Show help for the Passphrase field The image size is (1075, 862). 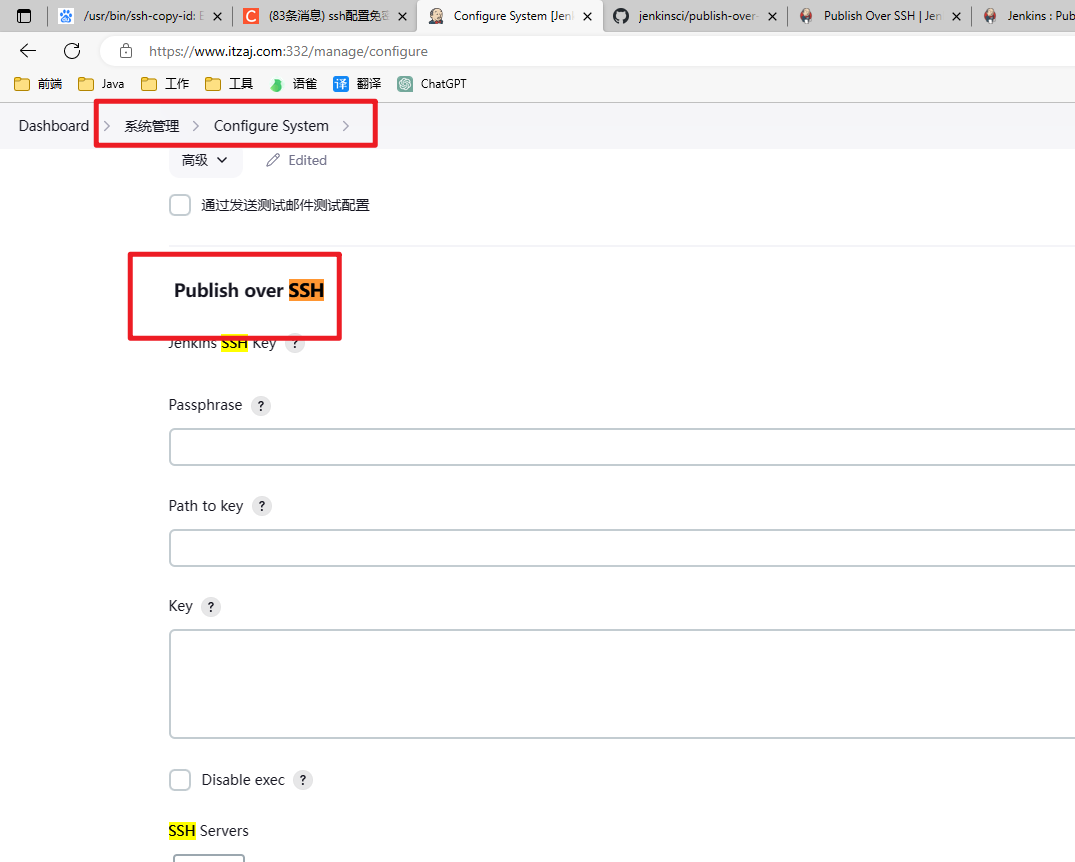pyautogui.click(x=261, y=406)
